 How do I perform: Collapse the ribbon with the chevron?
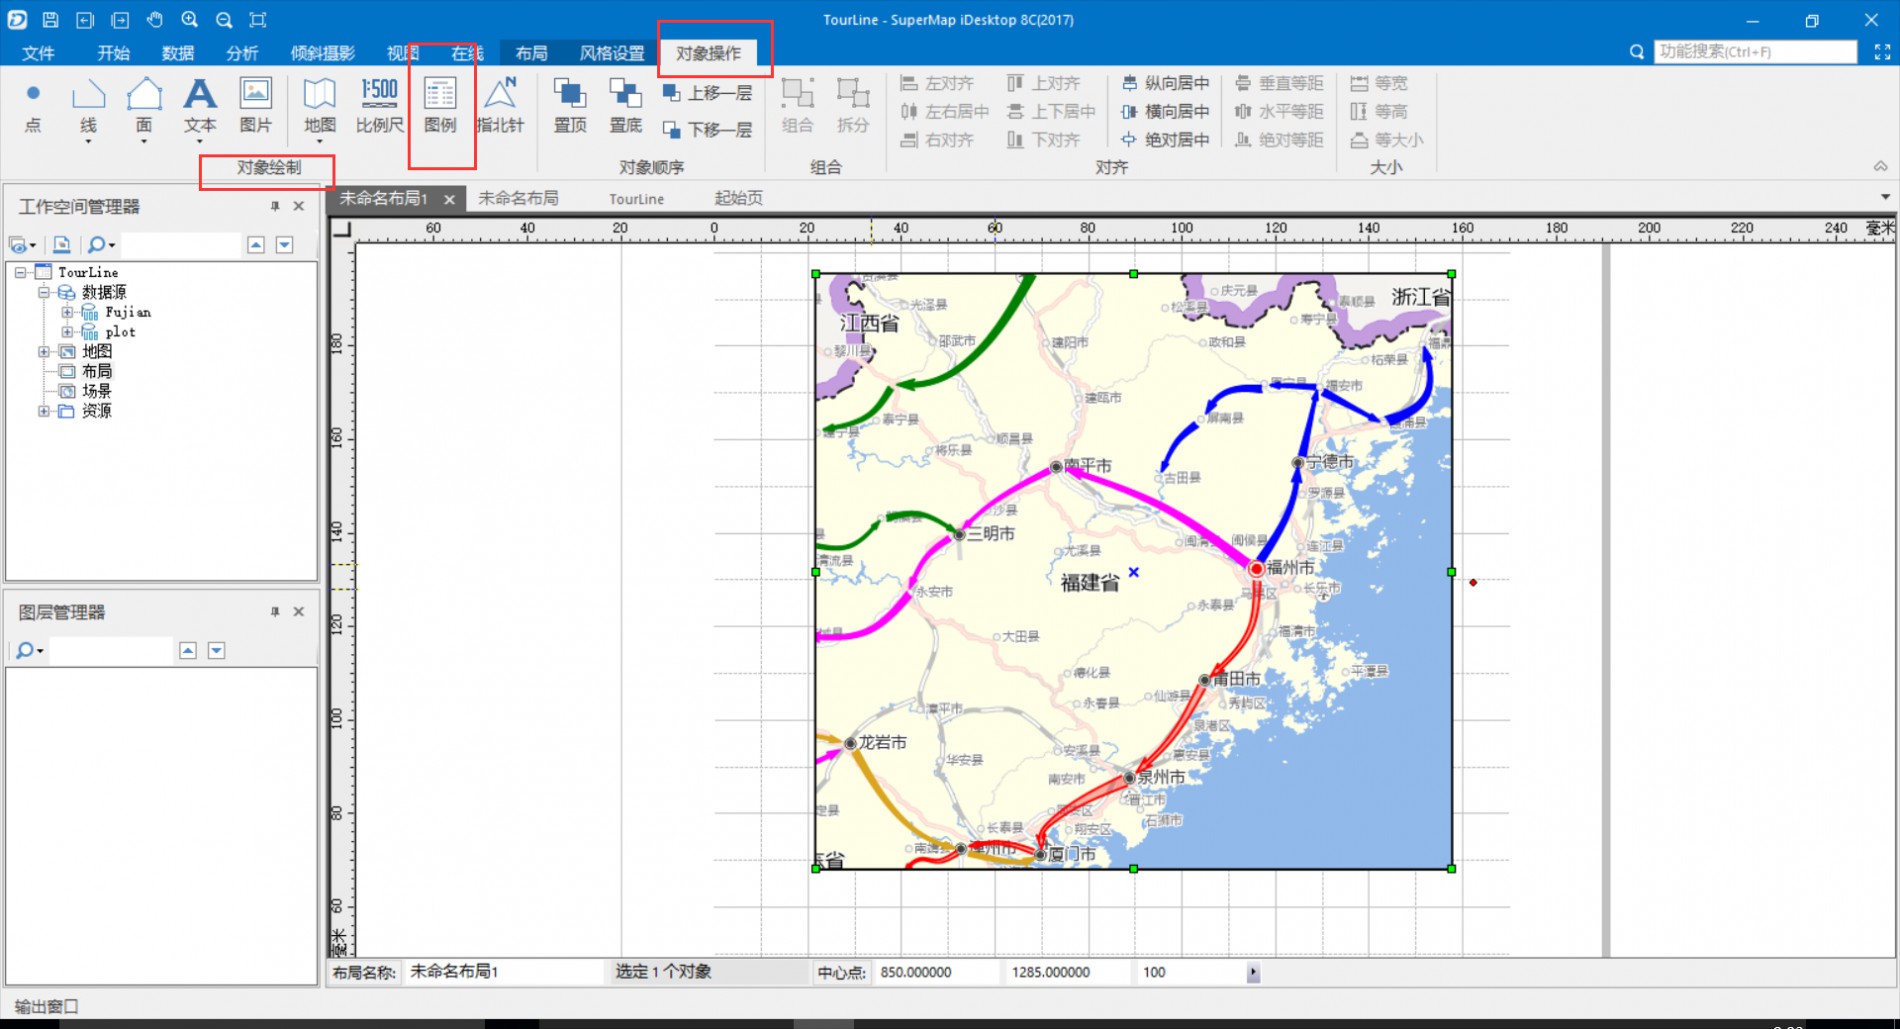(x=1881, y=166)
